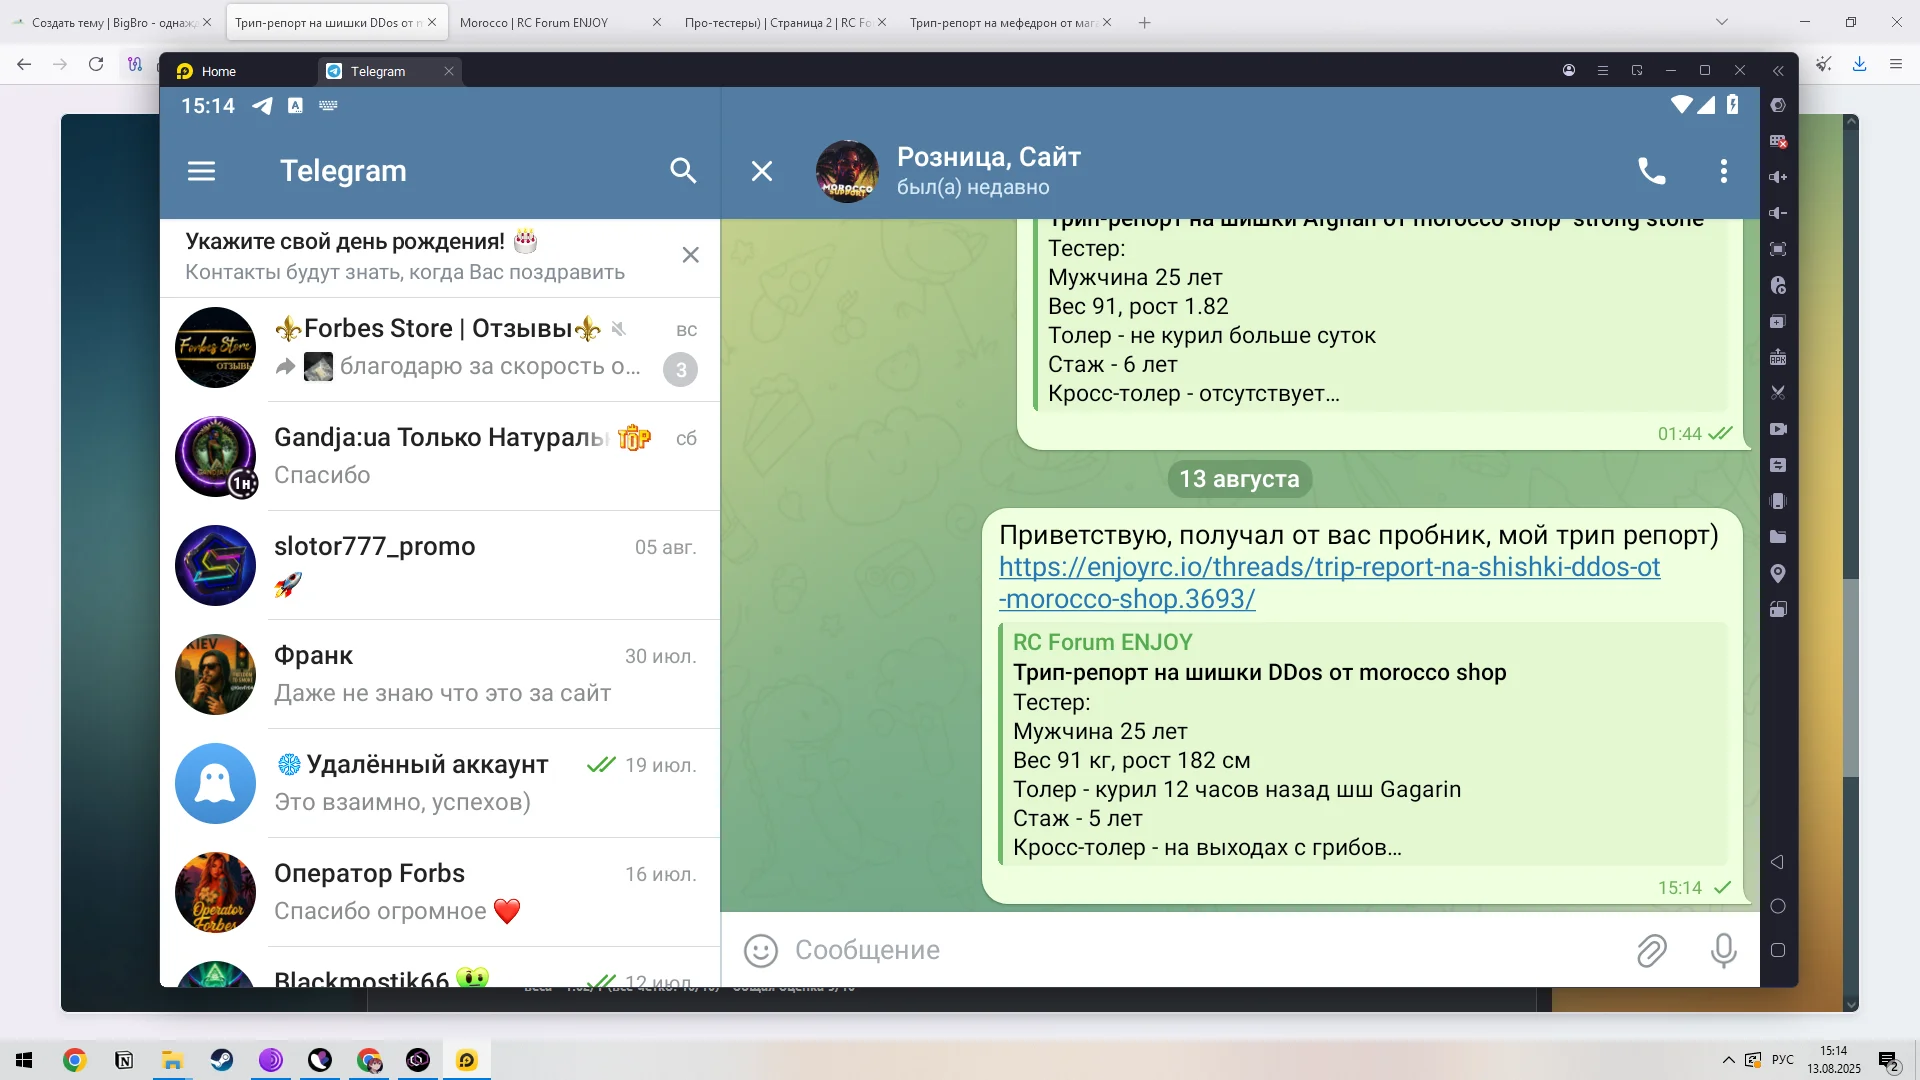This screenshot has height=1080, width=1920.
Task: Open browser downloads
Action: click(1859, 64)
